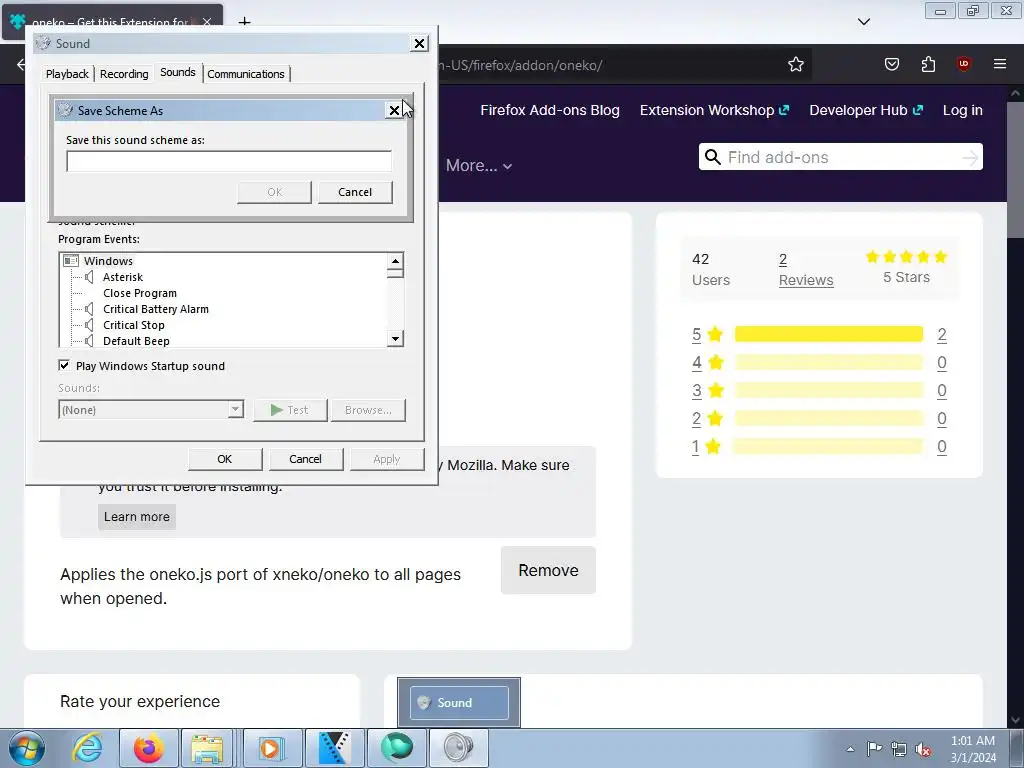The image size is (1024, 768).
Task: Show hidden tray icons arrow
Action: pyautogui.click(x=850, y=749)
